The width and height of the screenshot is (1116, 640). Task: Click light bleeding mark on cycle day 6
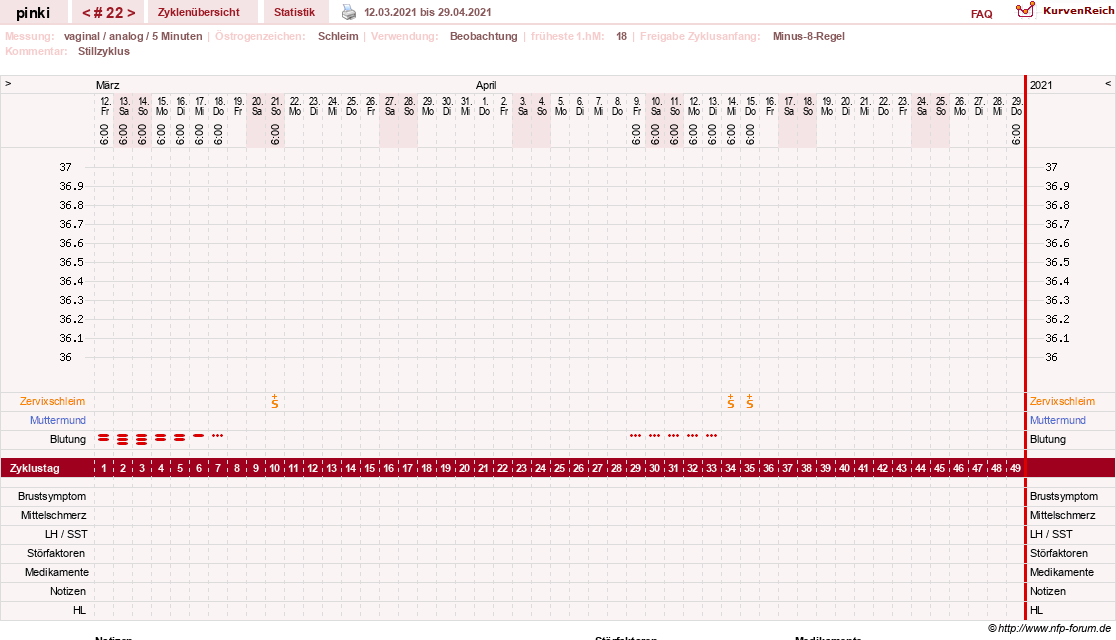(x=199, y=436)
